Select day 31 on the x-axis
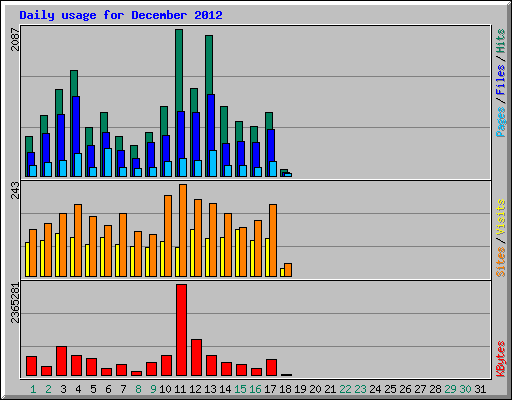This screenshot has width=512, height=400. pos(480,389)
